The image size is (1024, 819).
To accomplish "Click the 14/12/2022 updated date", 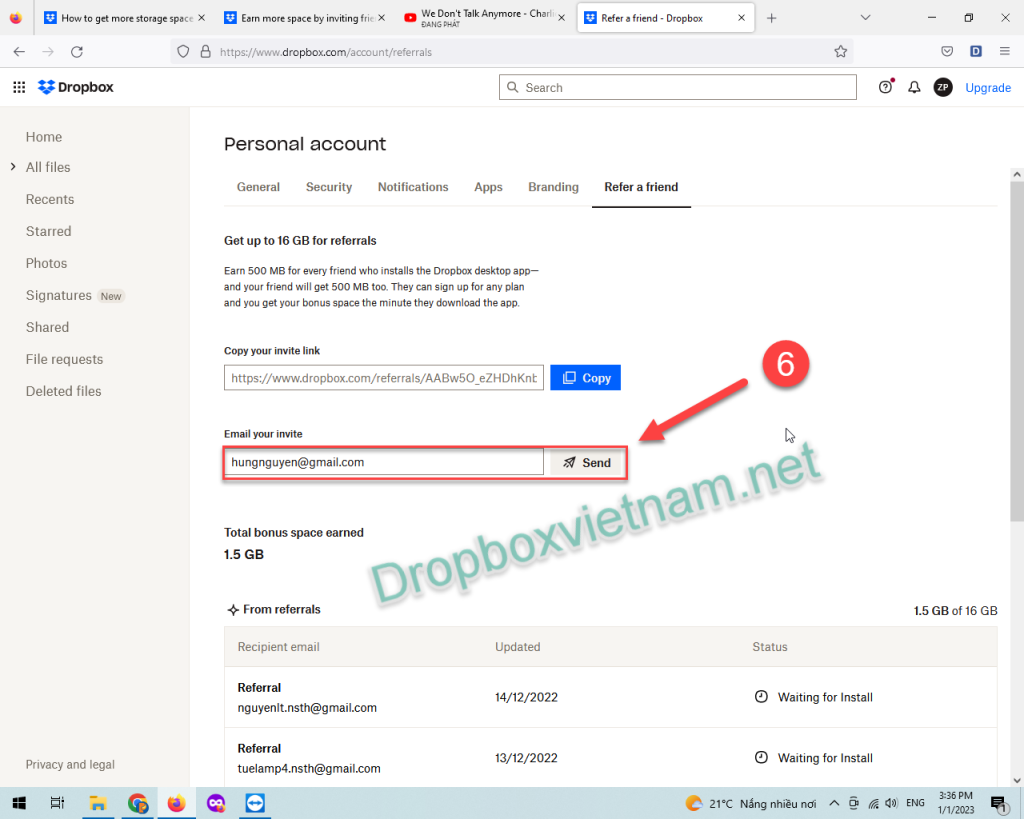I will [x=526, y=697].
